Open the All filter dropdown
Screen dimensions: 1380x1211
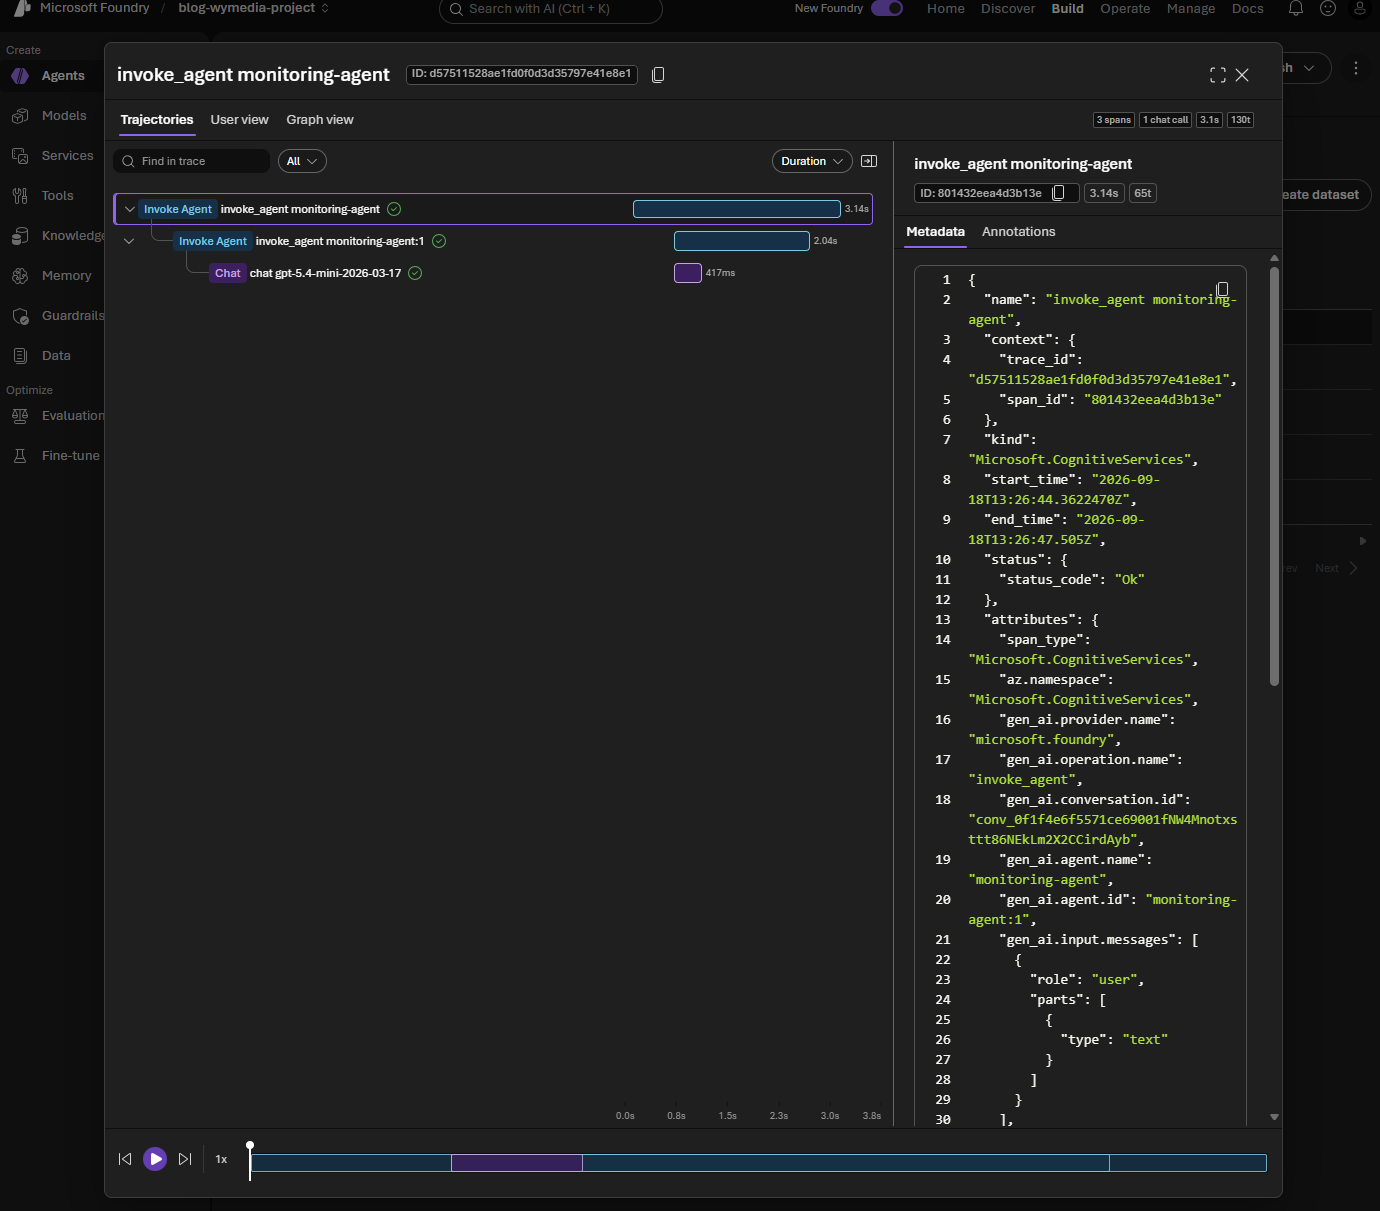(x=302, y=161)
